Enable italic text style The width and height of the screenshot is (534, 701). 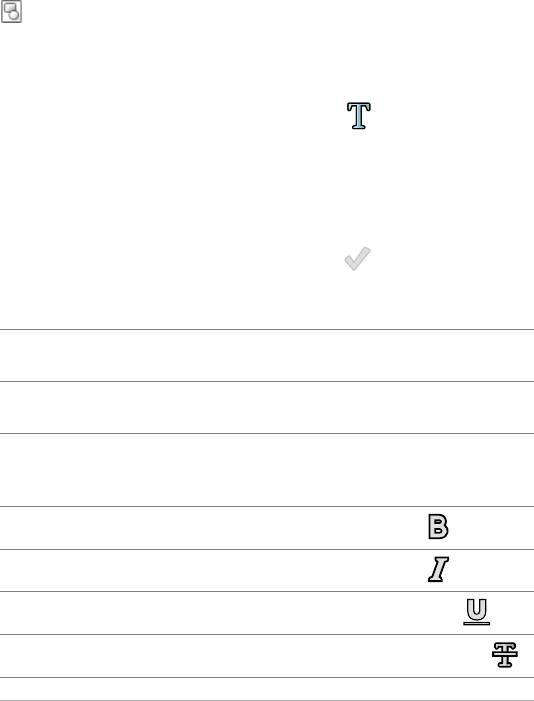438,570
